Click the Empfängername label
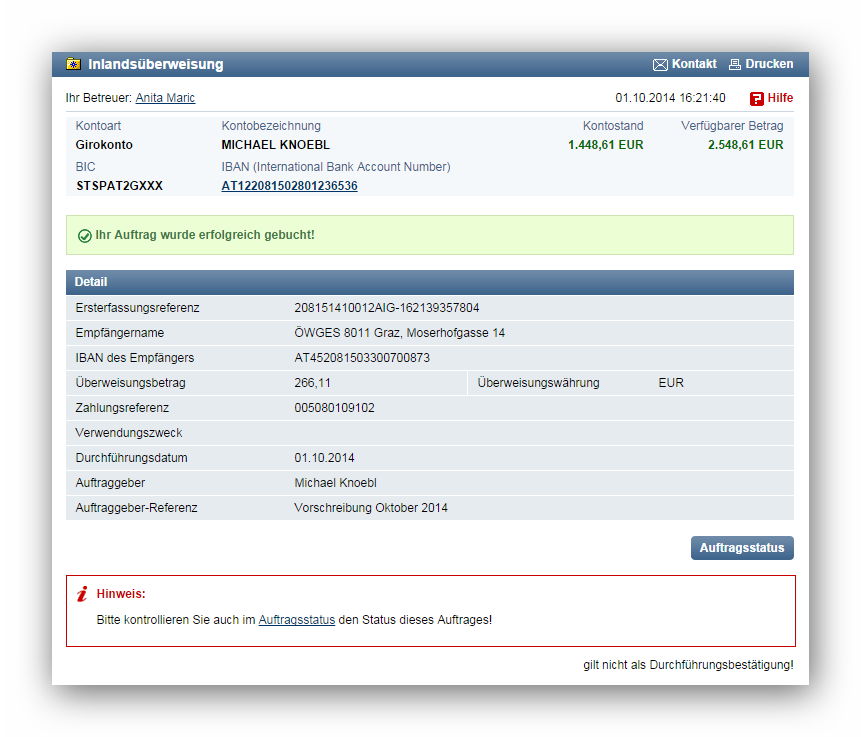The image size is (861, 737). 120,333
